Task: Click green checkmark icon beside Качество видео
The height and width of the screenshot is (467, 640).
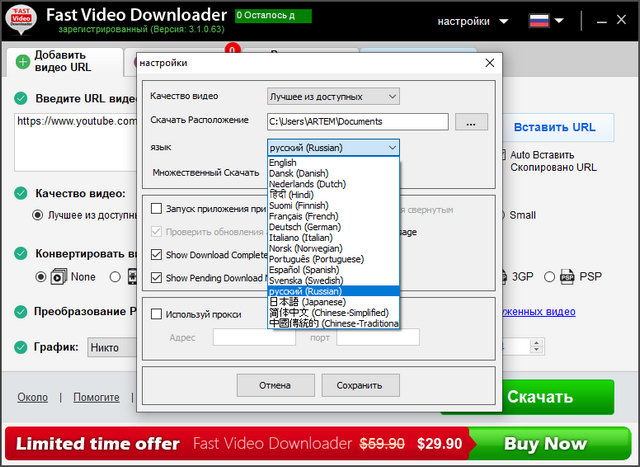Action: point(21,193)
